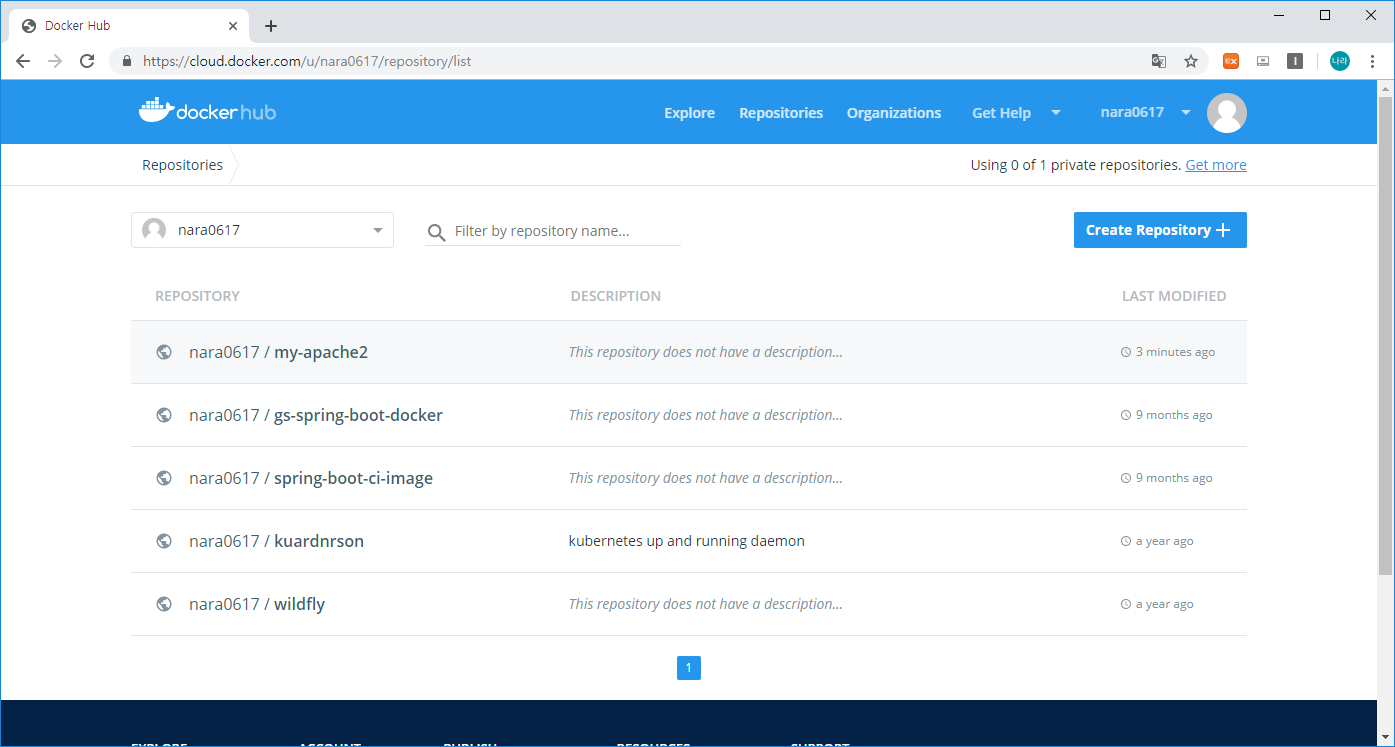The width and height of the screenshot is (1395, 747).
Task: Click the REPOSITORY column header
Action: (197, 296)
